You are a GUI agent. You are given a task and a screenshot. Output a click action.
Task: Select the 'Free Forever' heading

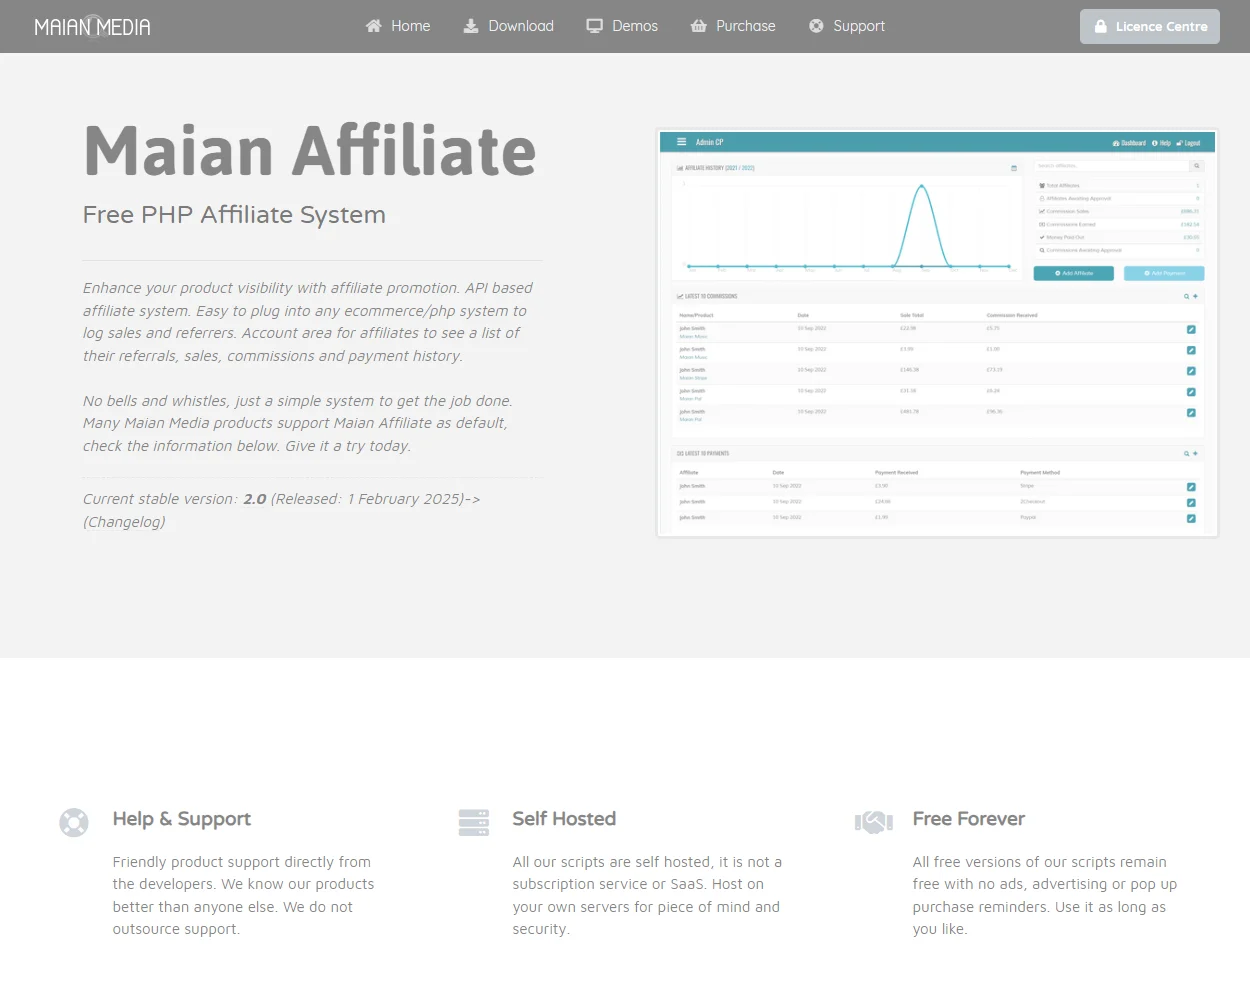pyautogui.click(x=969, y=819)
